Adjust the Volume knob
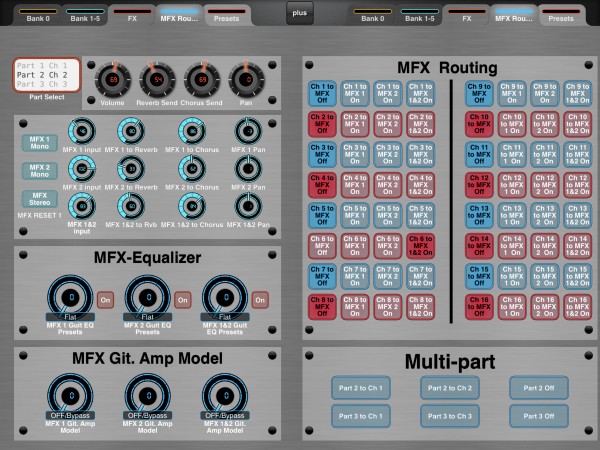 pos(113,80)
